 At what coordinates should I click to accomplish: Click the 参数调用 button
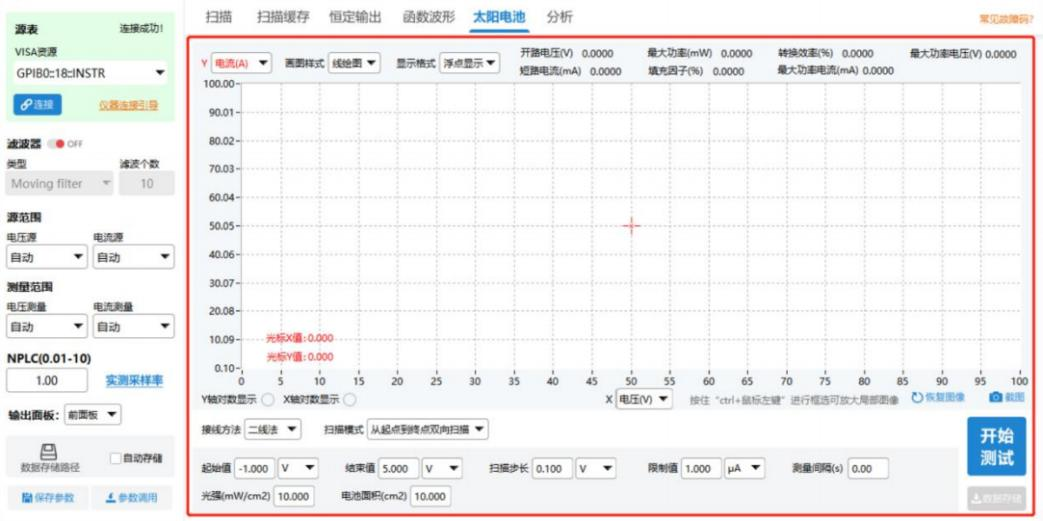[x=132, y=497]
